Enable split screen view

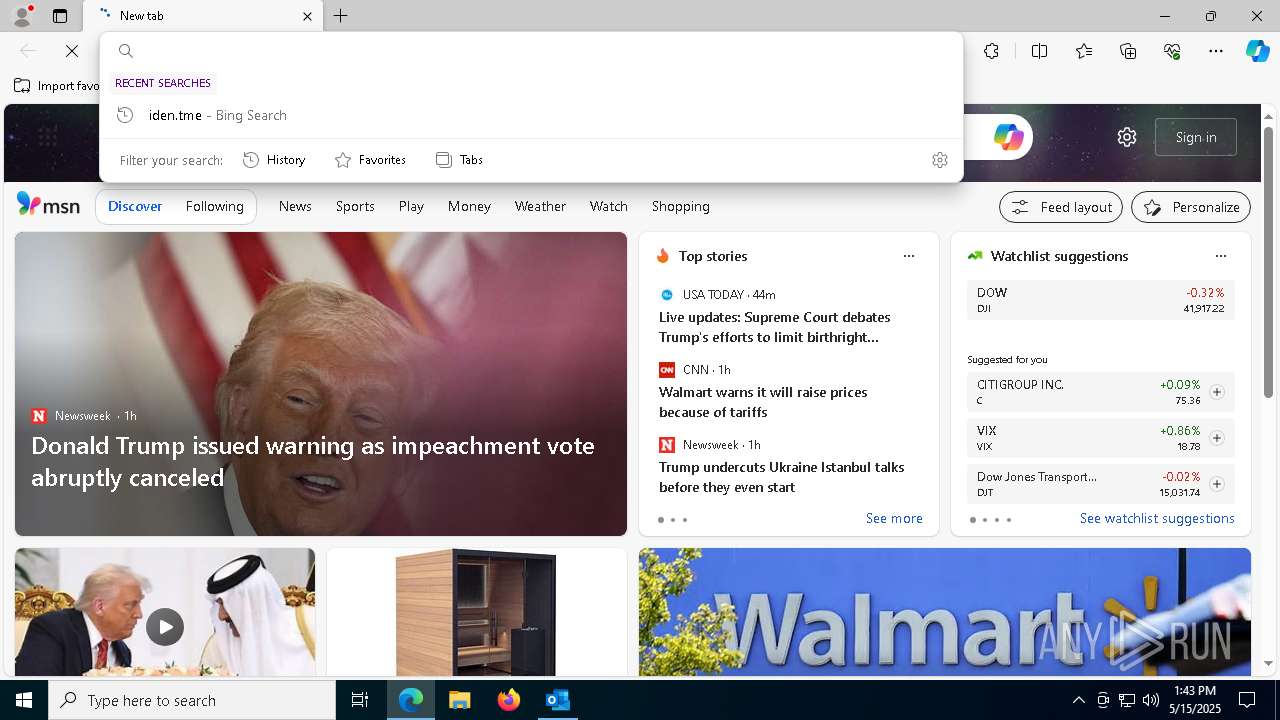(1039, 51)
